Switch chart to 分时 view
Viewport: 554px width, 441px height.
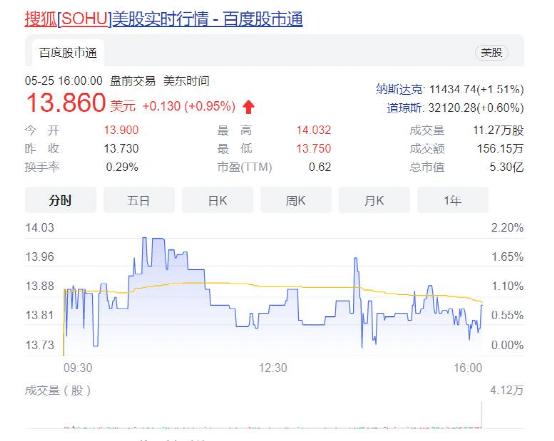pos(60,200)
